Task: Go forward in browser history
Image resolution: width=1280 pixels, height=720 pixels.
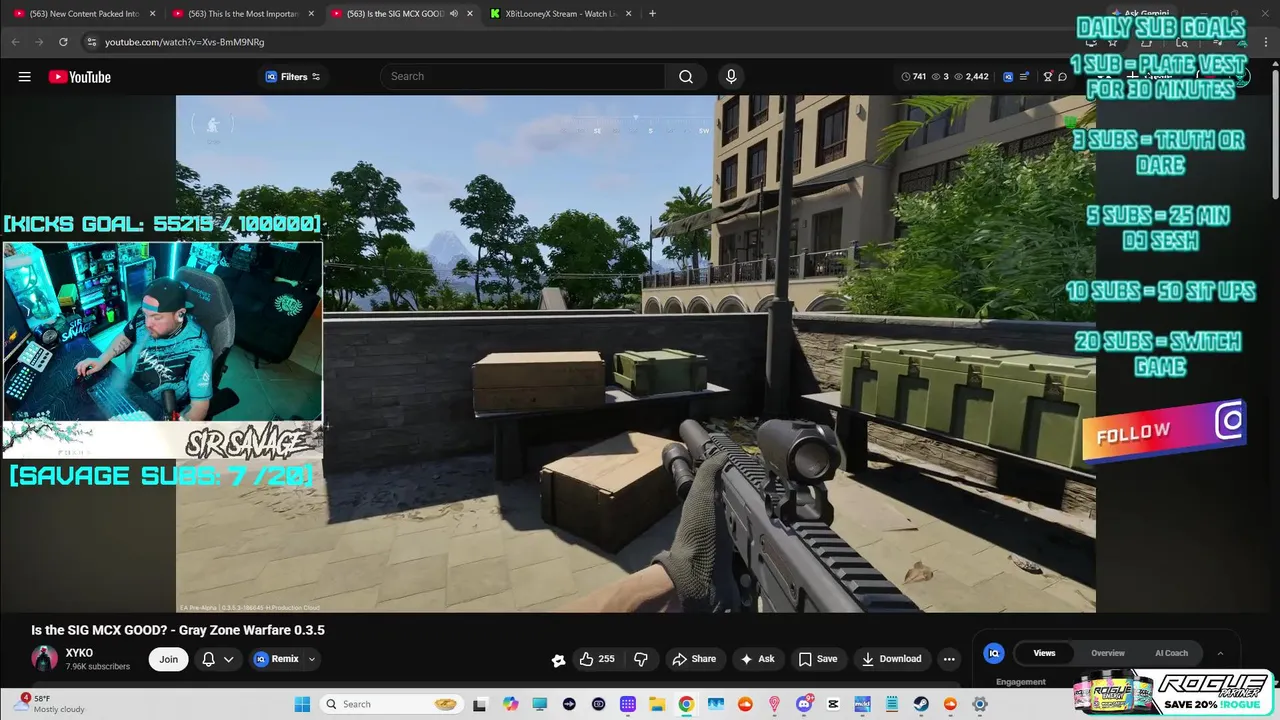Action: 39,42
